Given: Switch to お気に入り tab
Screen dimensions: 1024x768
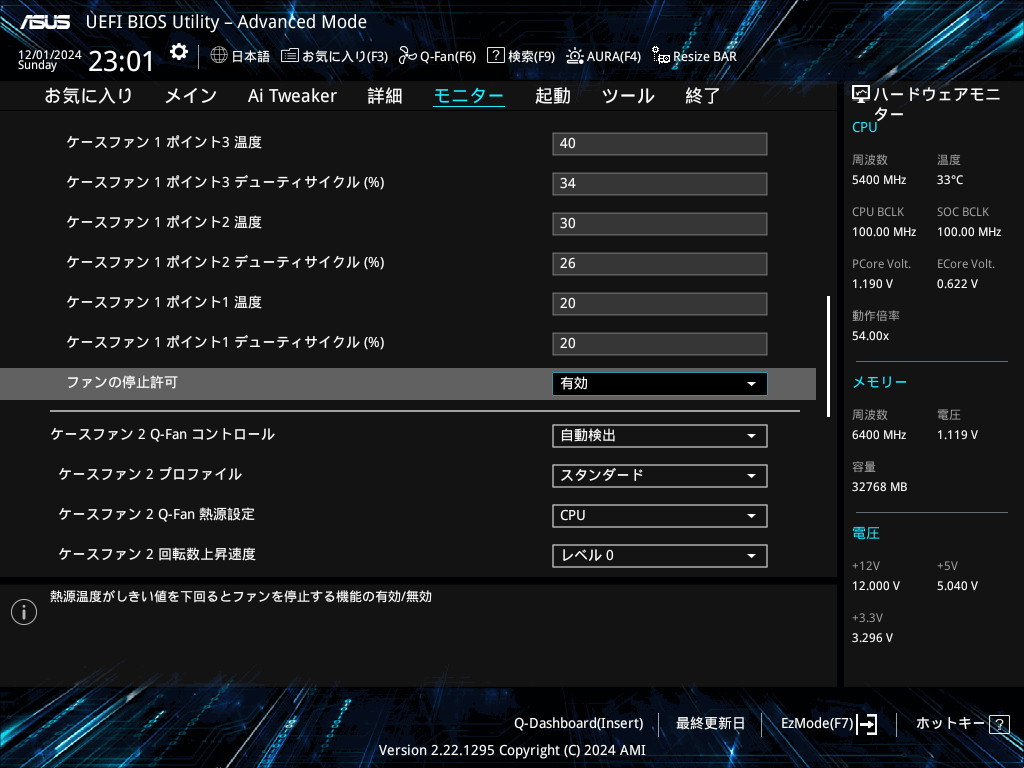Looking at the screenshot, I should 88,96.
